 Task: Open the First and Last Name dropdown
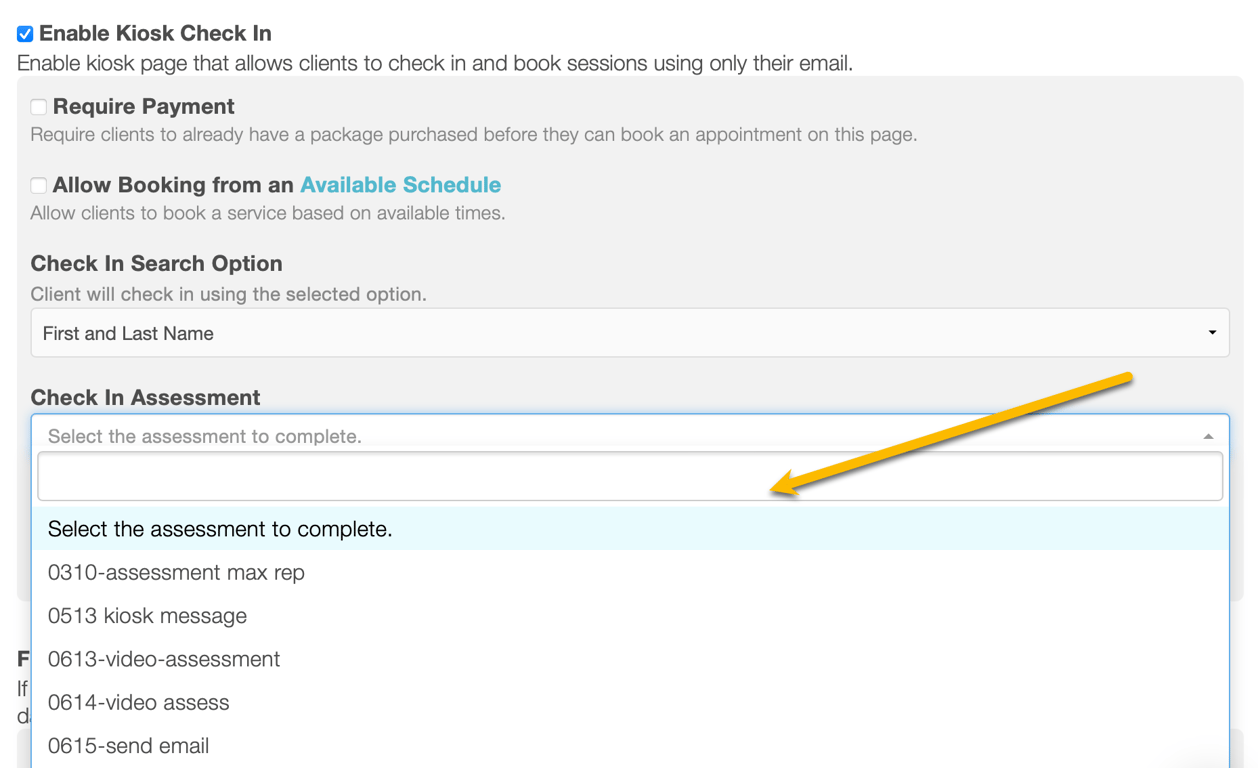point(620,333)
